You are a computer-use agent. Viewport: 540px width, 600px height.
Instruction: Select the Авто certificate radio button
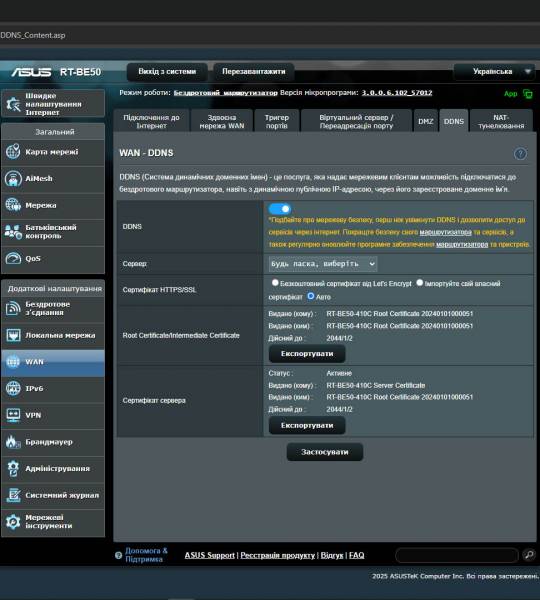pos(311,296)
